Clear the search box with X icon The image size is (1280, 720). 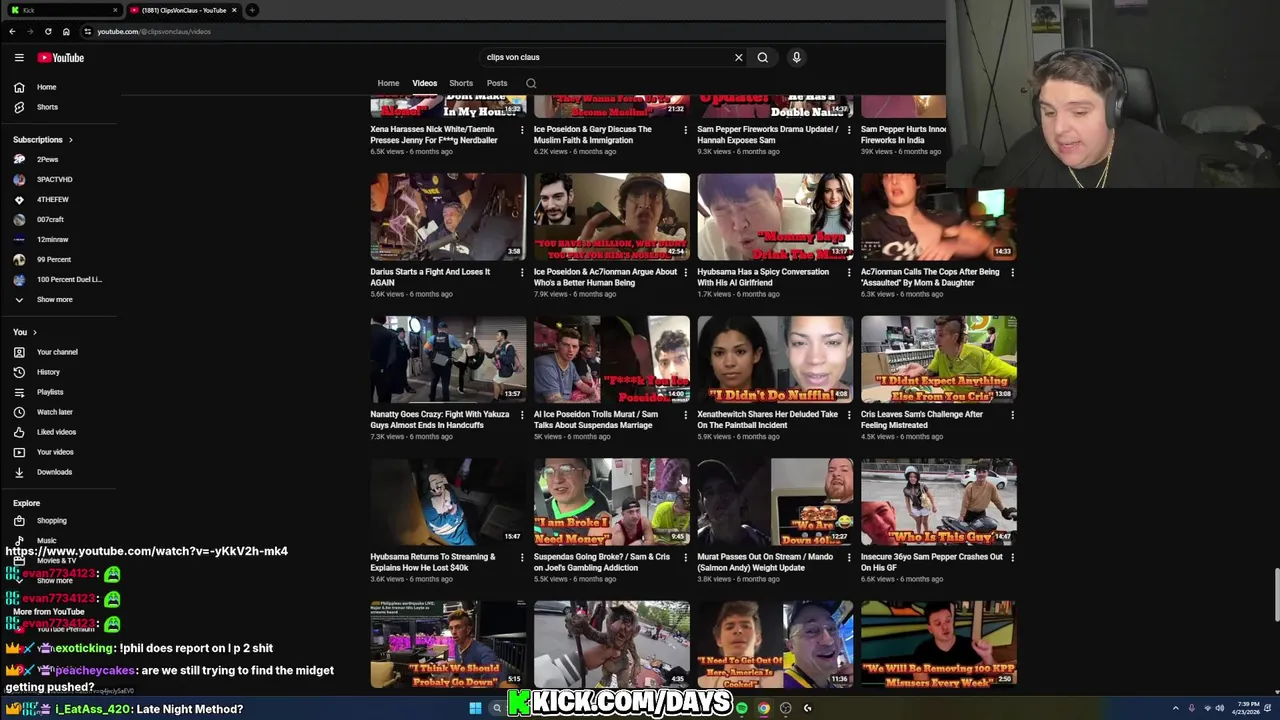(x=739, y=57)
